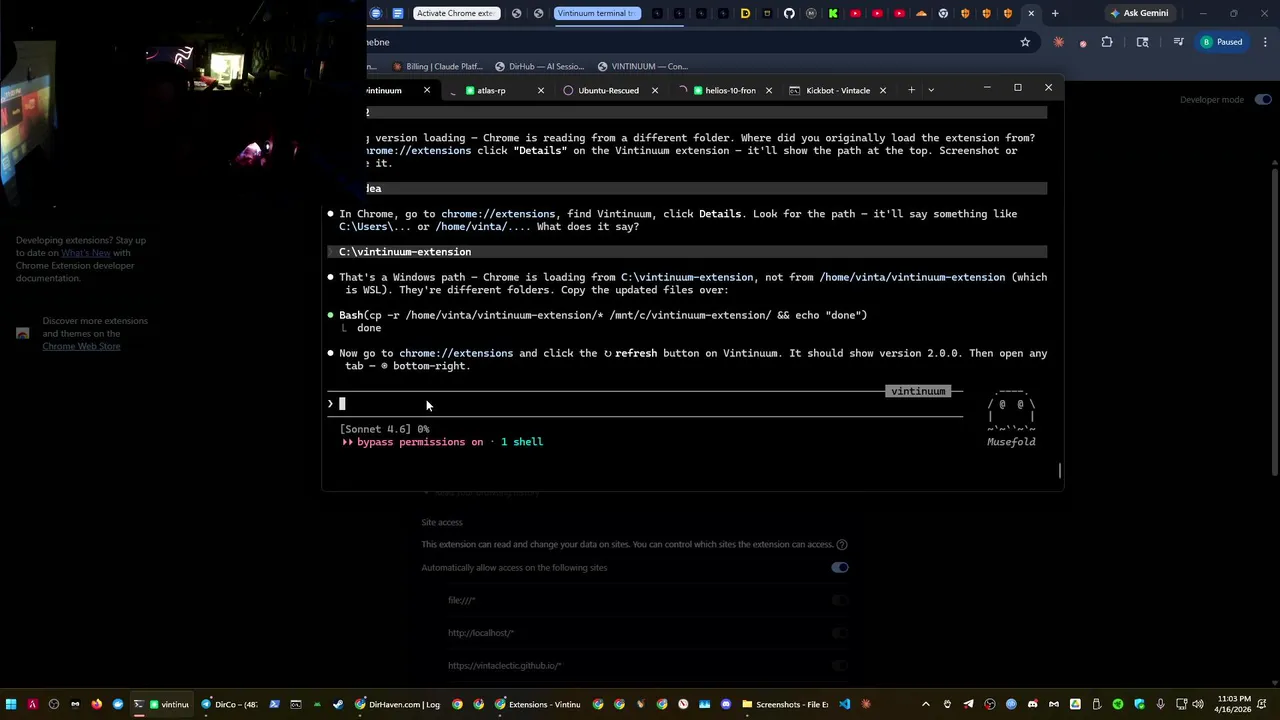Open notification center bell icon
The image size is (1280, 720).
[1262, 704]
